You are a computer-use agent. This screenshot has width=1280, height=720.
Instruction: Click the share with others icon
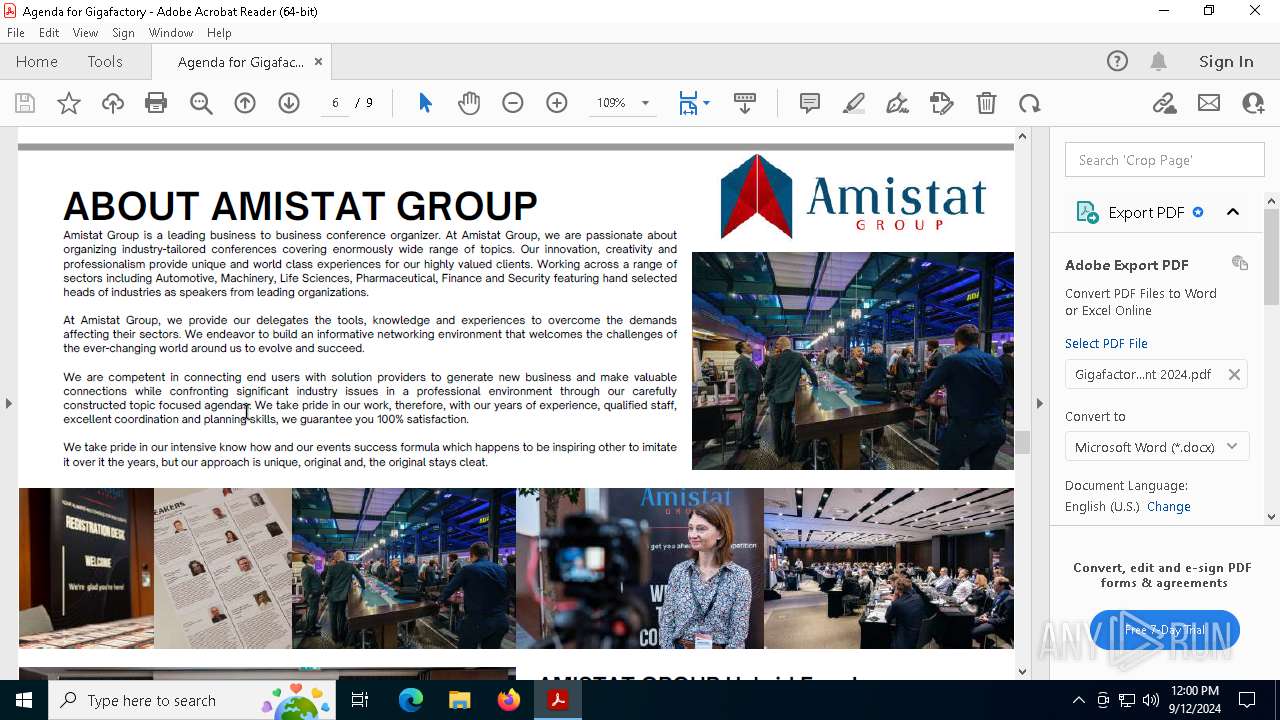(x=1253, y=103)
